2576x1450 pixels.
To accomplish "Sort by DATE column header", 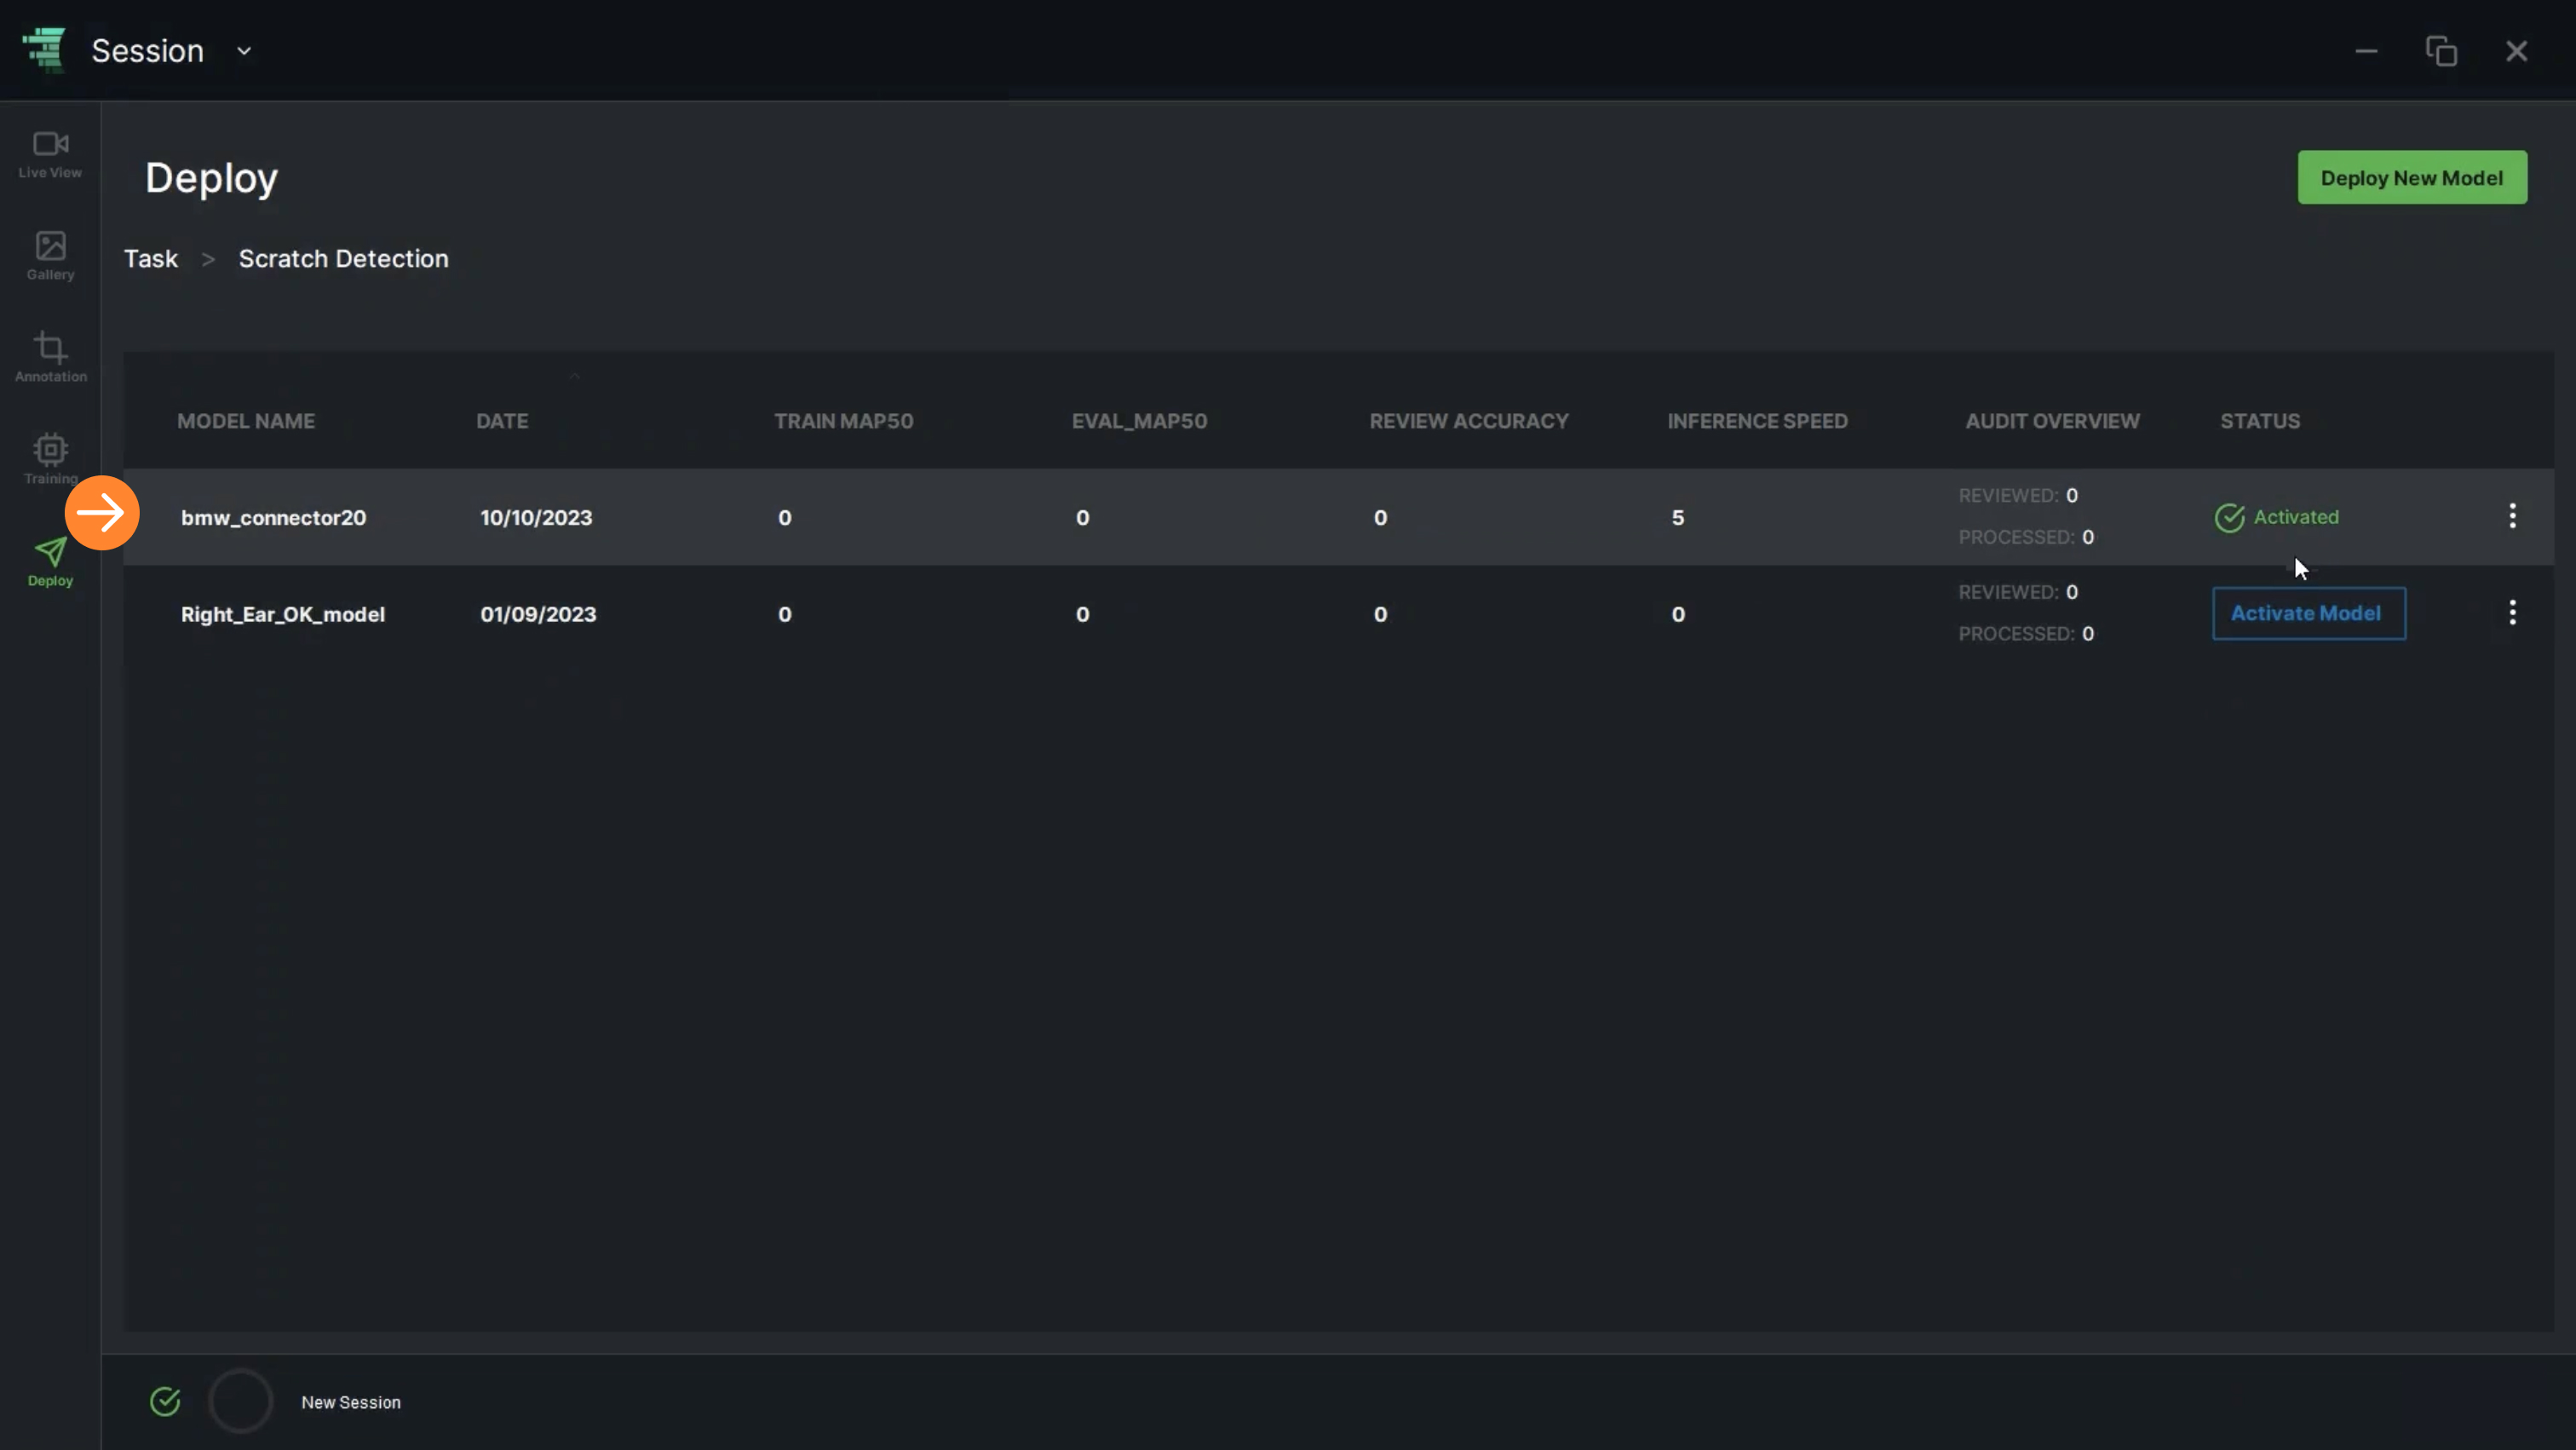I will coord(502,421).
